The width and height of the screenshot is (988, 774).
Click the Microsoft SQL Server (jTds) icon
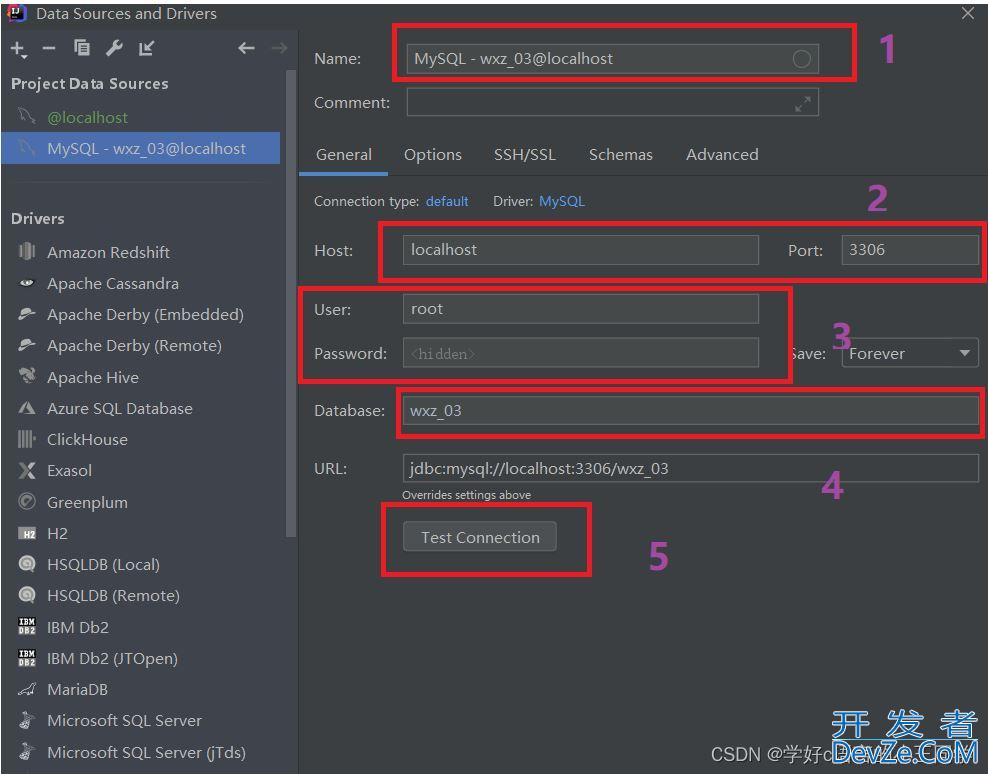click(x=26, y=751)
